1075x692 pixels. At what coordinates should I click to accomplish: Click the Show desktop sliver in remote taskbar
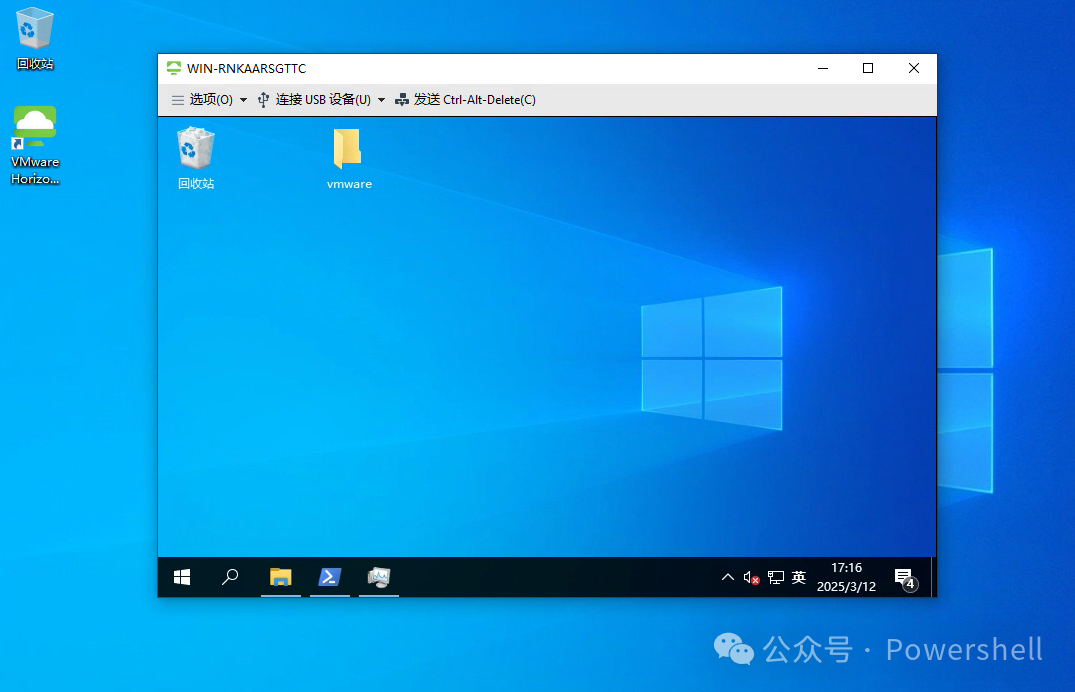[933, 577]
